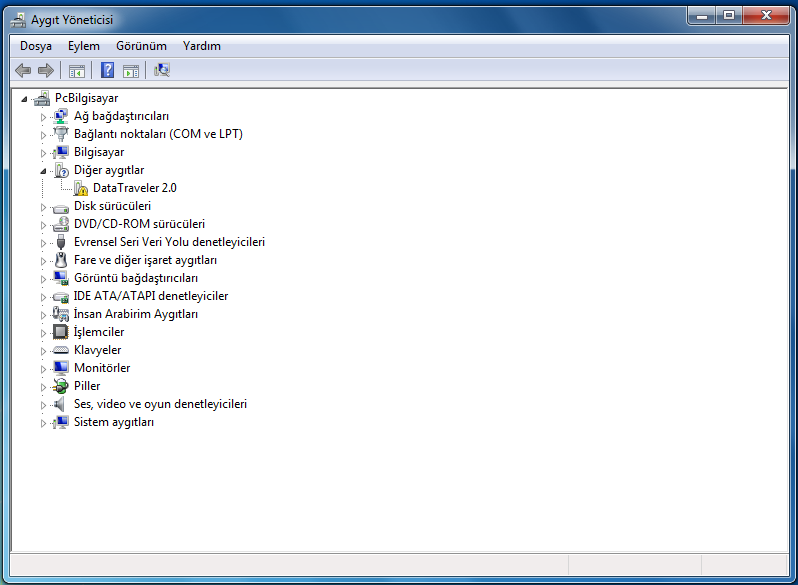Select the Piller label
The image size is (798, 585).
click(87, 386)
